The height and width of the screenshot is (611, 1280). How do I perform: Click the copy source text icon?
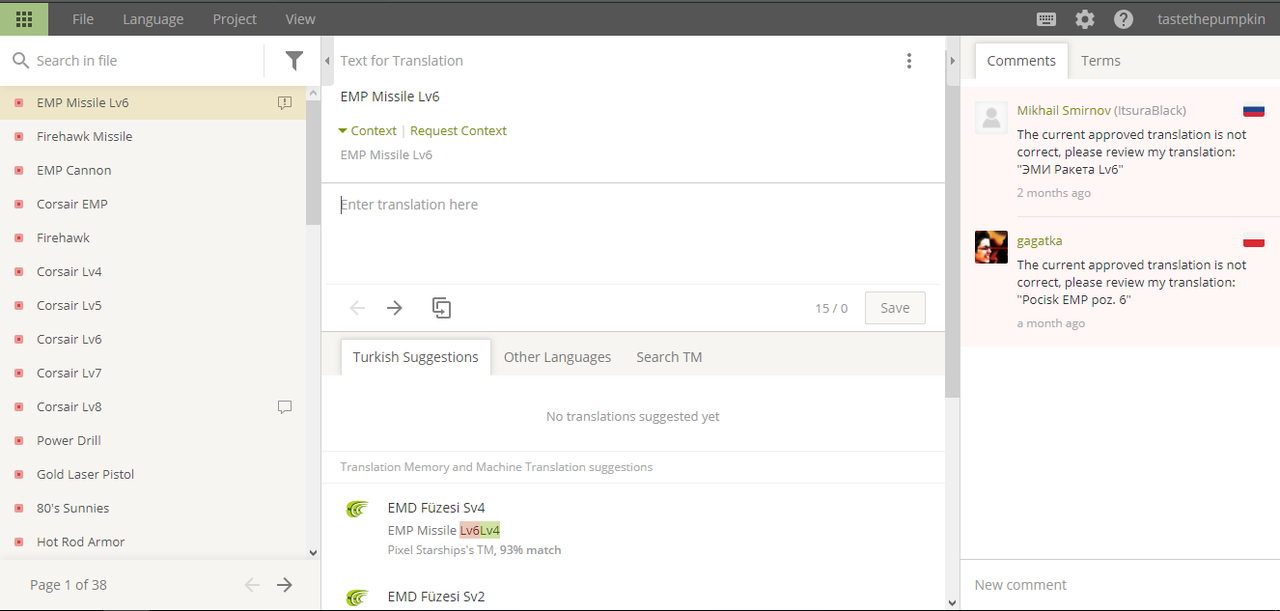(441, 308)
